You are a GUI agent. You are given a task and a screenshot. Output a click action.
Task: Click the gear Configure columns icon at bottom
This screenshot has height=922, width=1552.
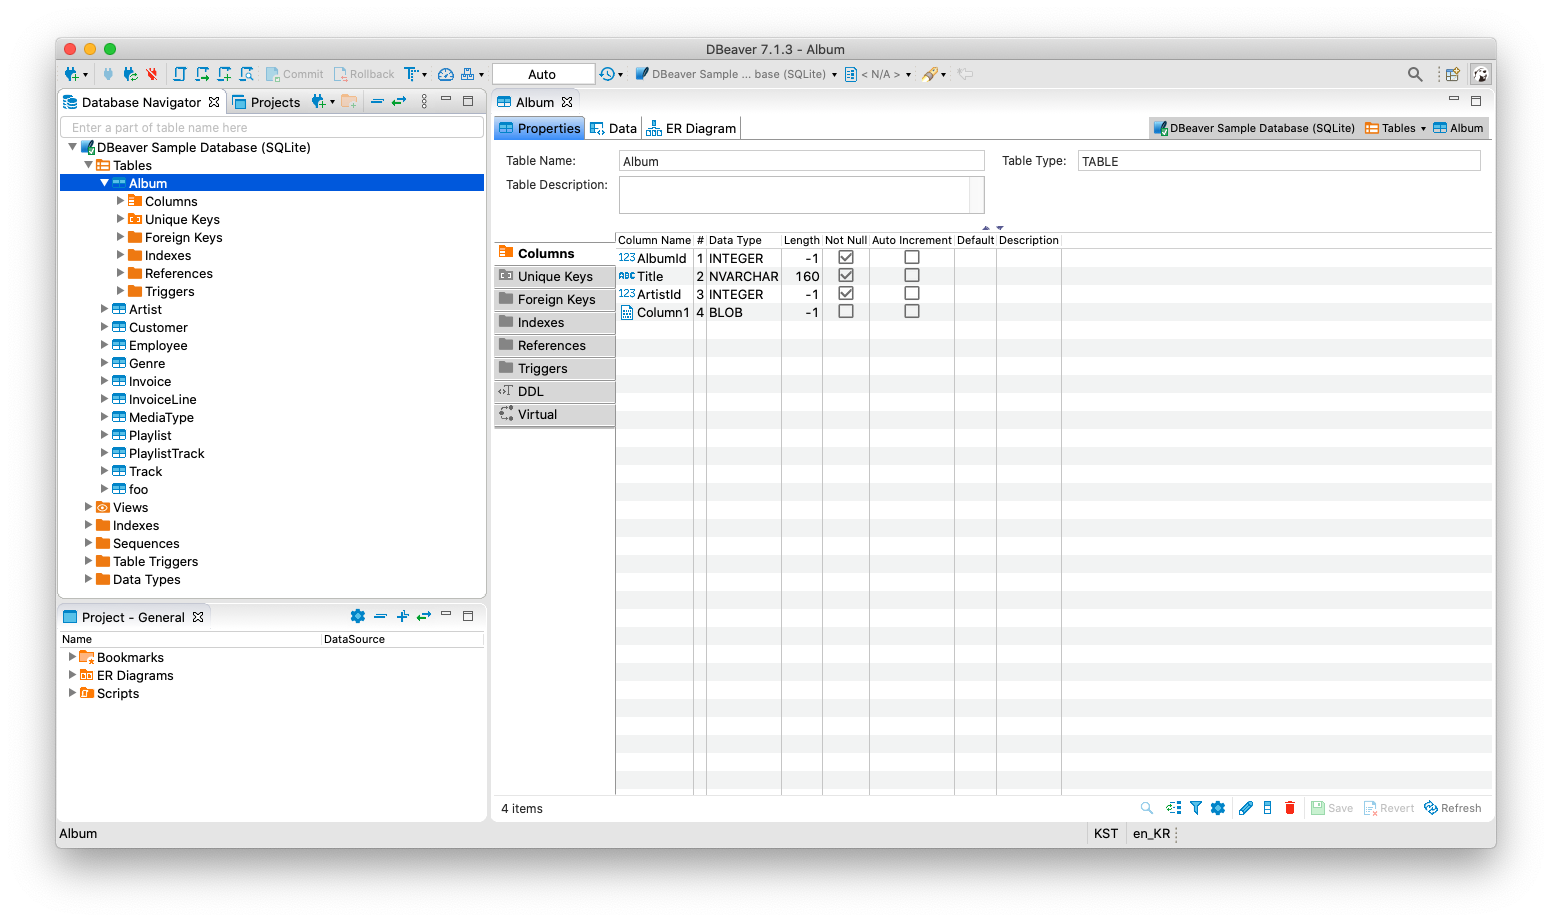click(x=1218, y=808)
